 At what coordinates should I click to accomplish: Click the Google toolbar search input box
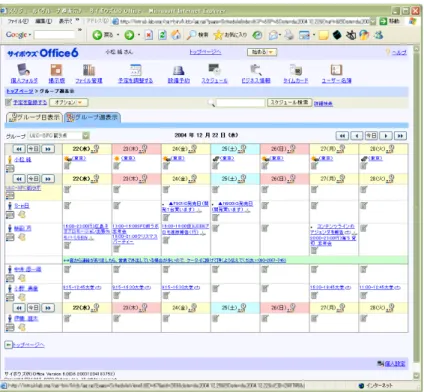(55, 34)
